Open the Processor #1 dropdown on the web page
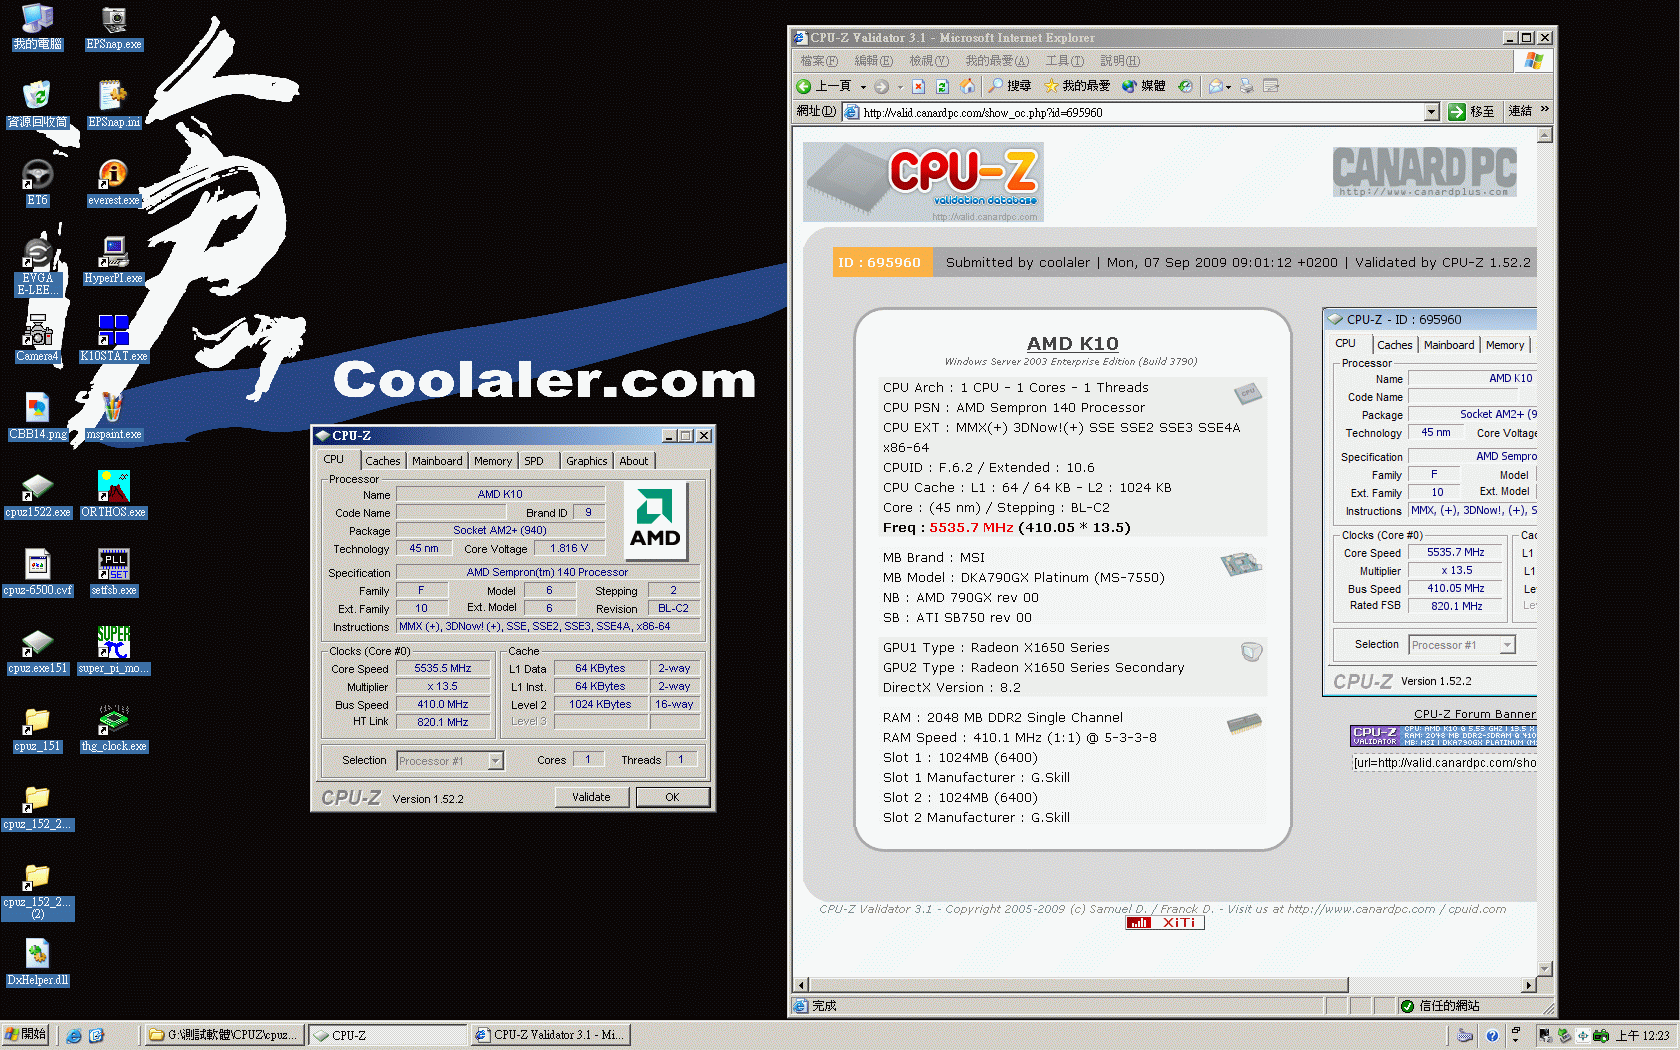Screen dimensions: 1680x1050 tap(1507, 645)
